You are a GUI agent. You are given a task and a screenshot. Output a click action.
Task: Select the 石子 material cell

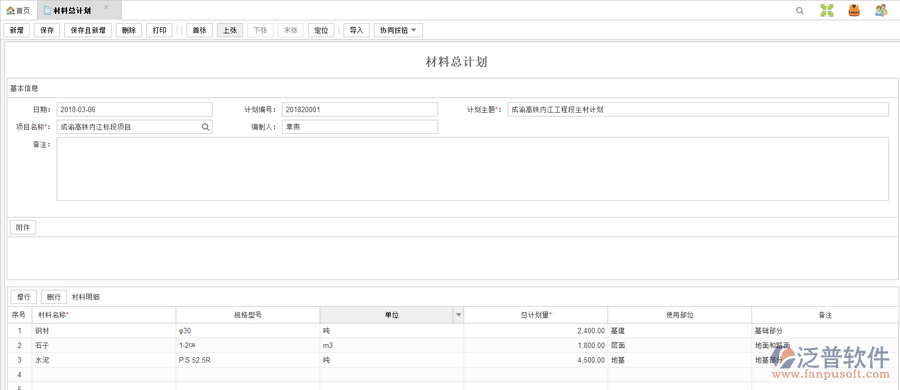click(x=104, y=345)
